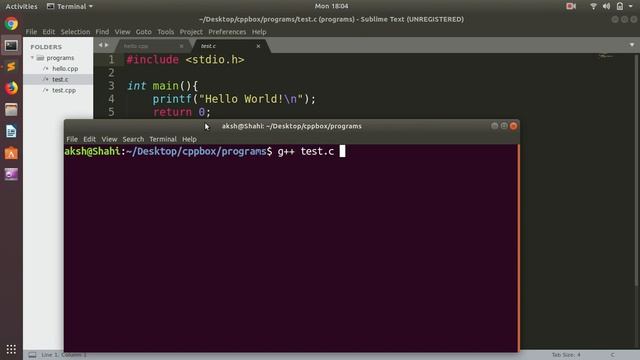The width and height of the screenshot is (640, 360).
Task: Click the printf line in the editor
Action: click(x=234, y=99)
